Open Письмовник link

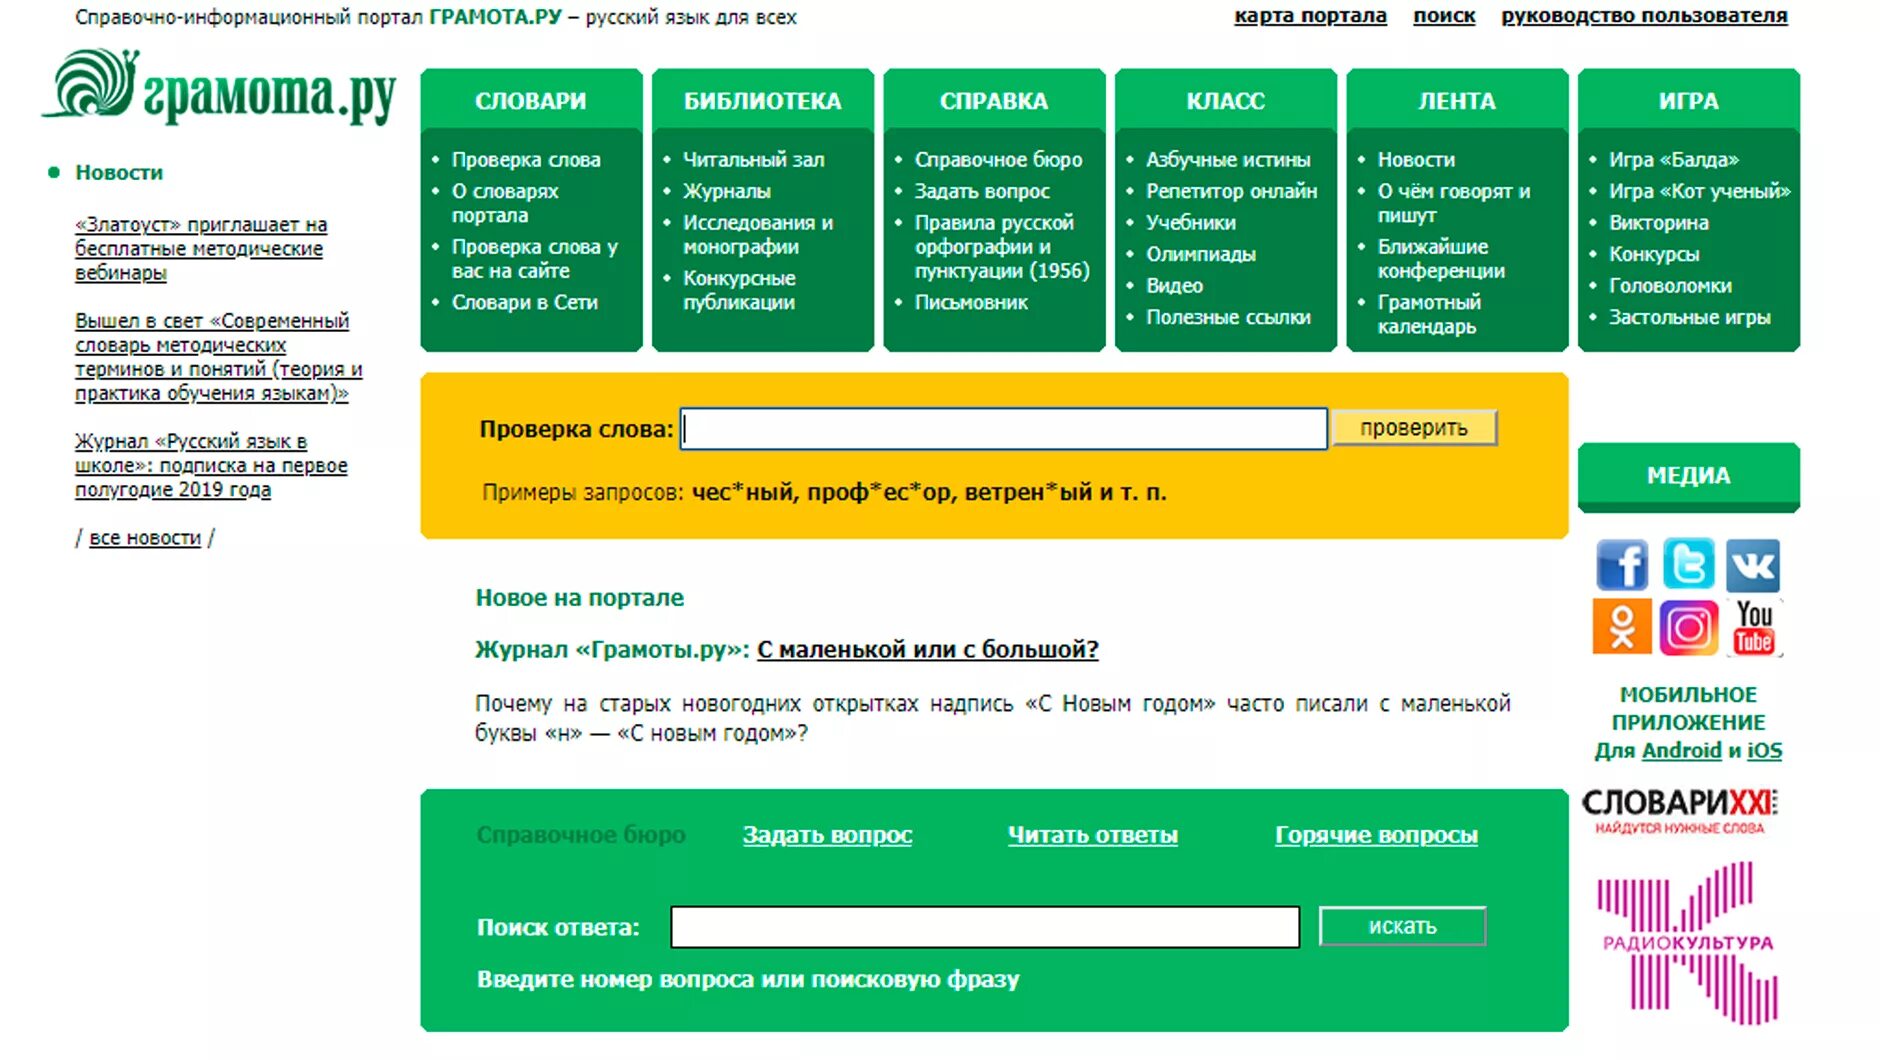tap(971, 302)
